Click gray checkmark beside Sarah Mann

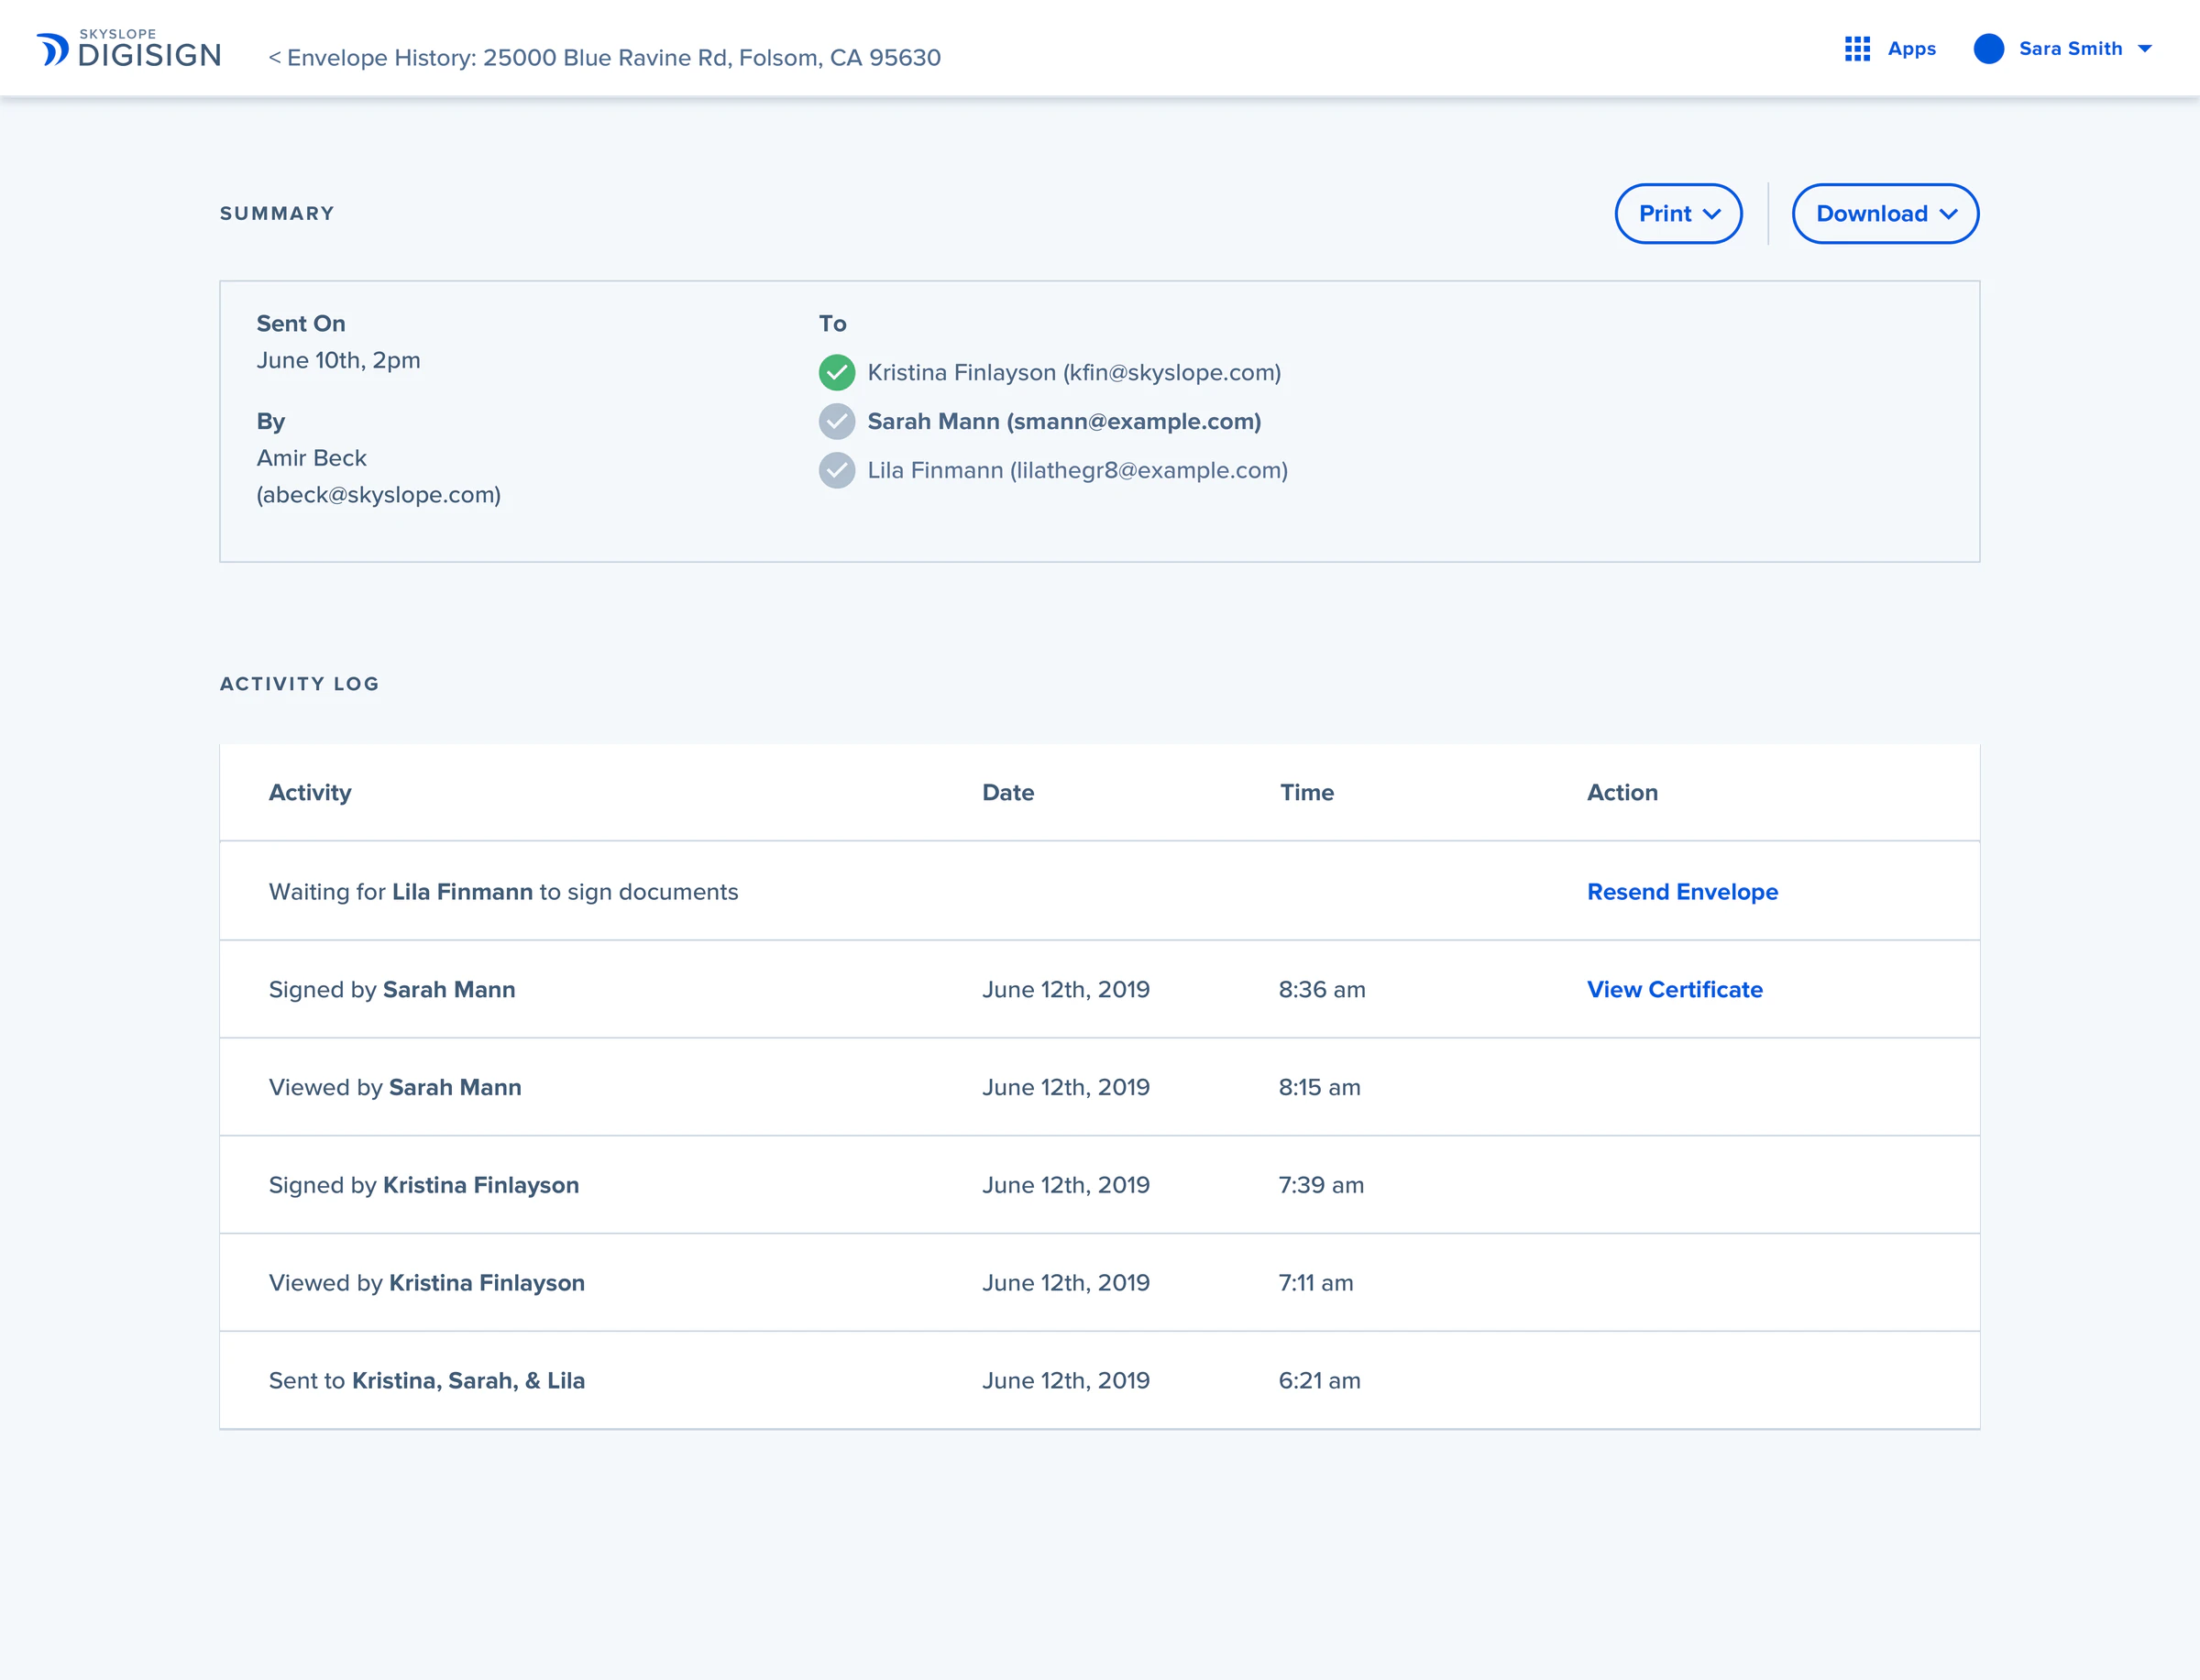[x=837, y=422]
